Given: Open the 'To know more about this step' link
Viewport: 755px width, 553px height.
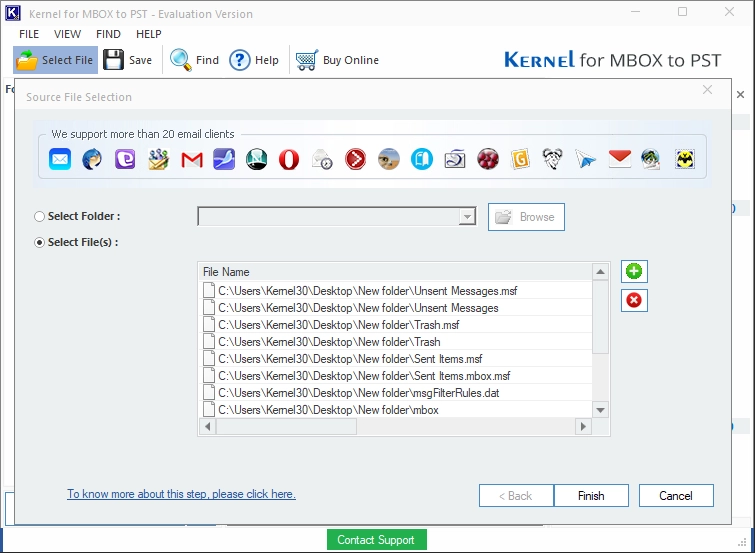Looking at the screenshot, I should 181,494.
